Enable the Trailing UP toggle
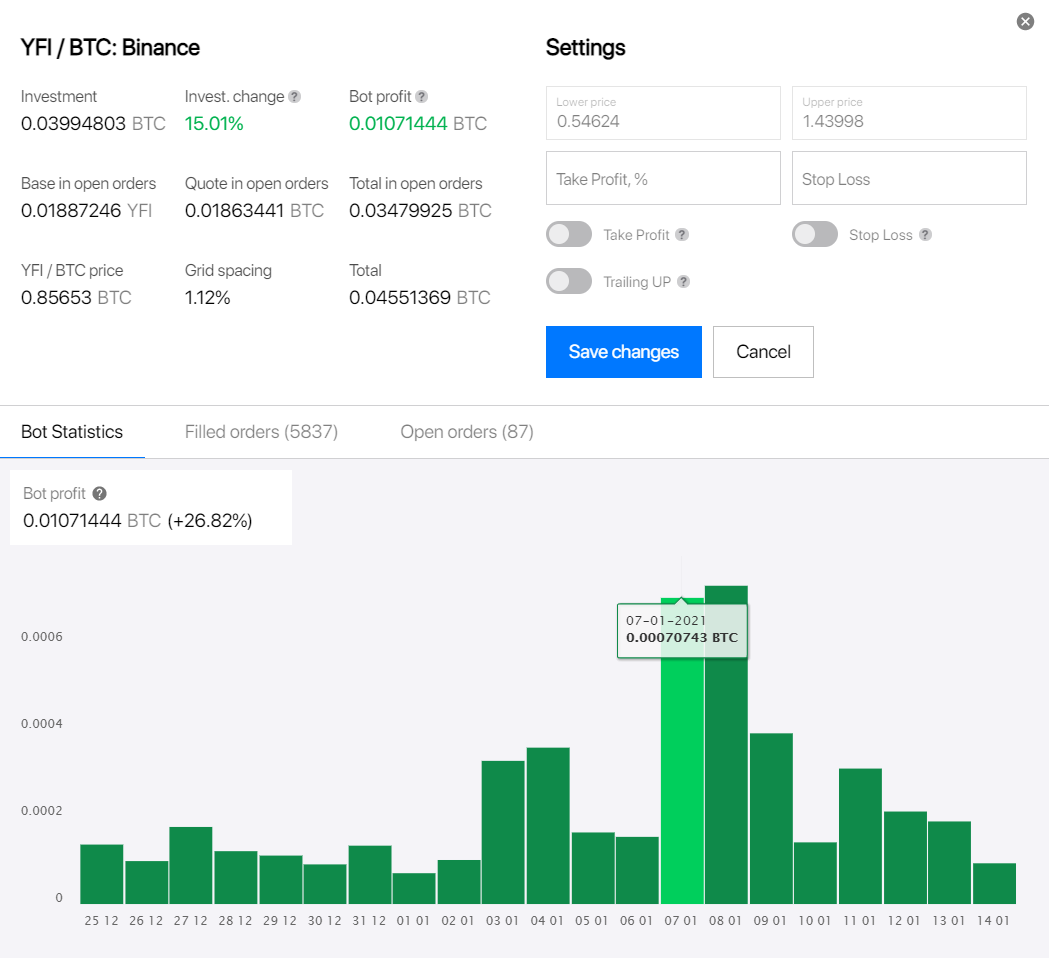 click(x=569, y=281)
